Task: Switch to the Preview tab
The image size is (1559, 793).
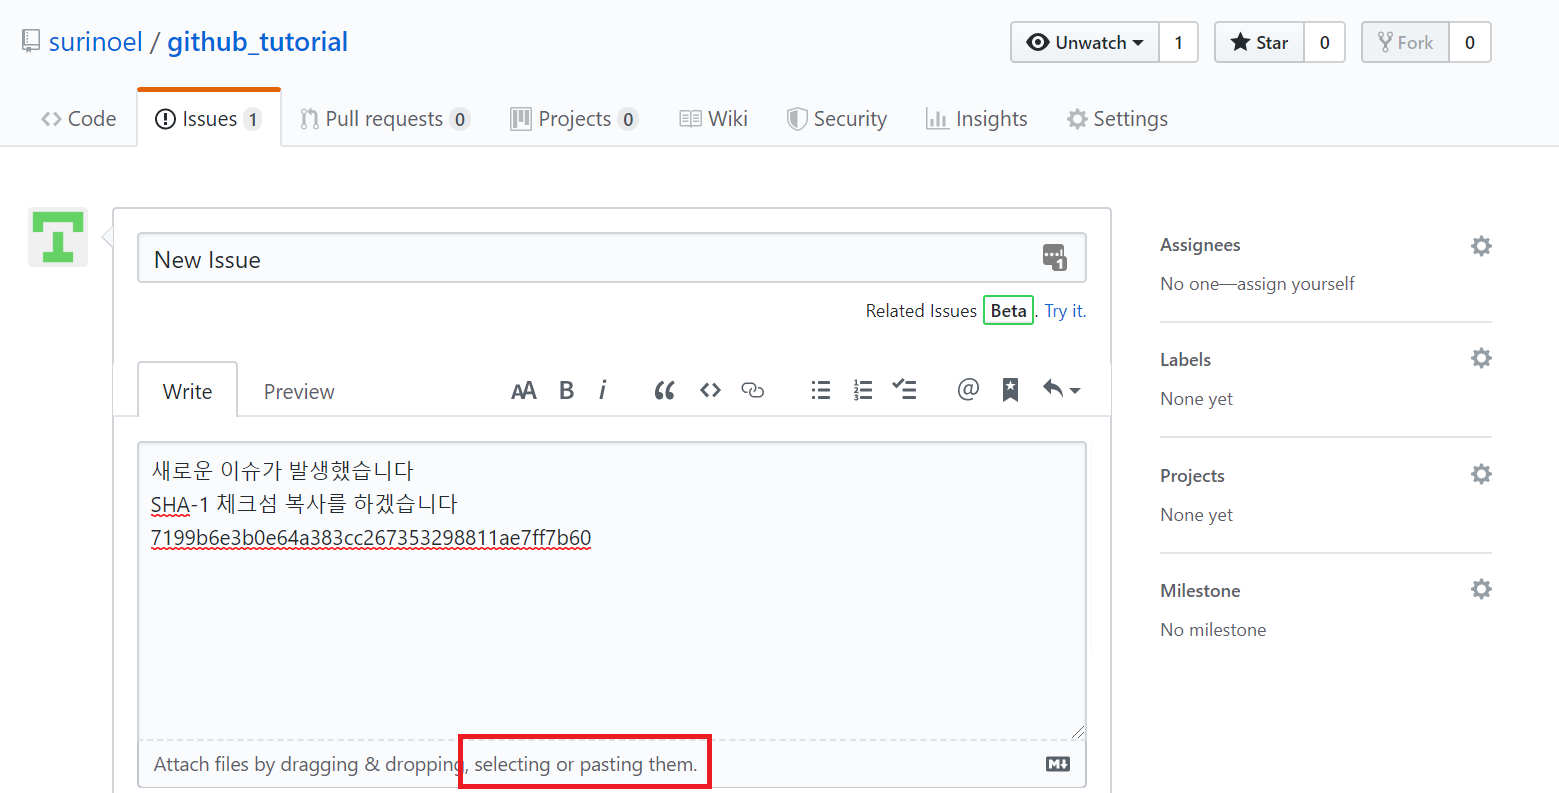Action: (299, 391)
